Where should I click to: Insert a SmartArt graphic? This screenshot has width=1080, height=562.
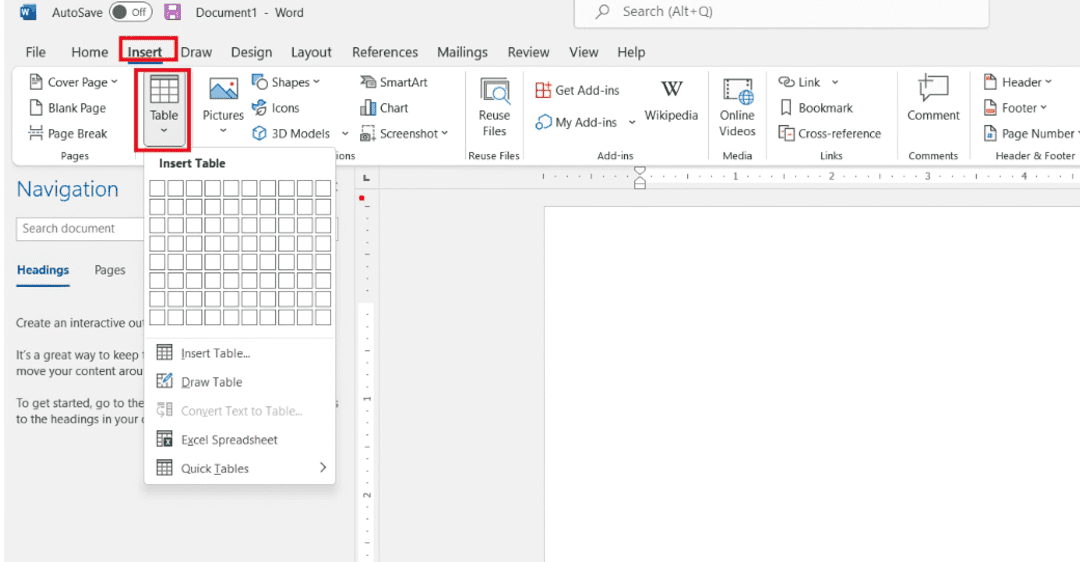(394, 82)
